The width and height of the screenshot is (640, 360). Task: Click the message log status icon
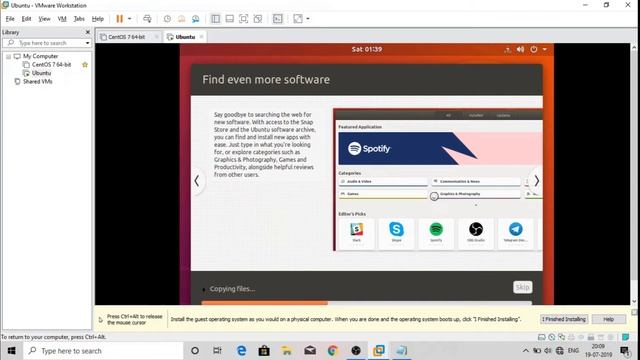(625, 337)
